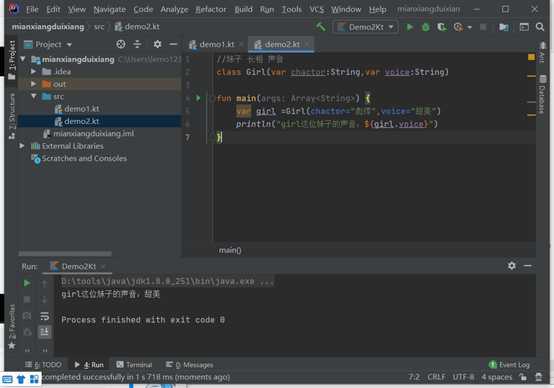Click the yellow inspection indicator in editor
This screenshot has height=388, width=554.
point(531,57)
